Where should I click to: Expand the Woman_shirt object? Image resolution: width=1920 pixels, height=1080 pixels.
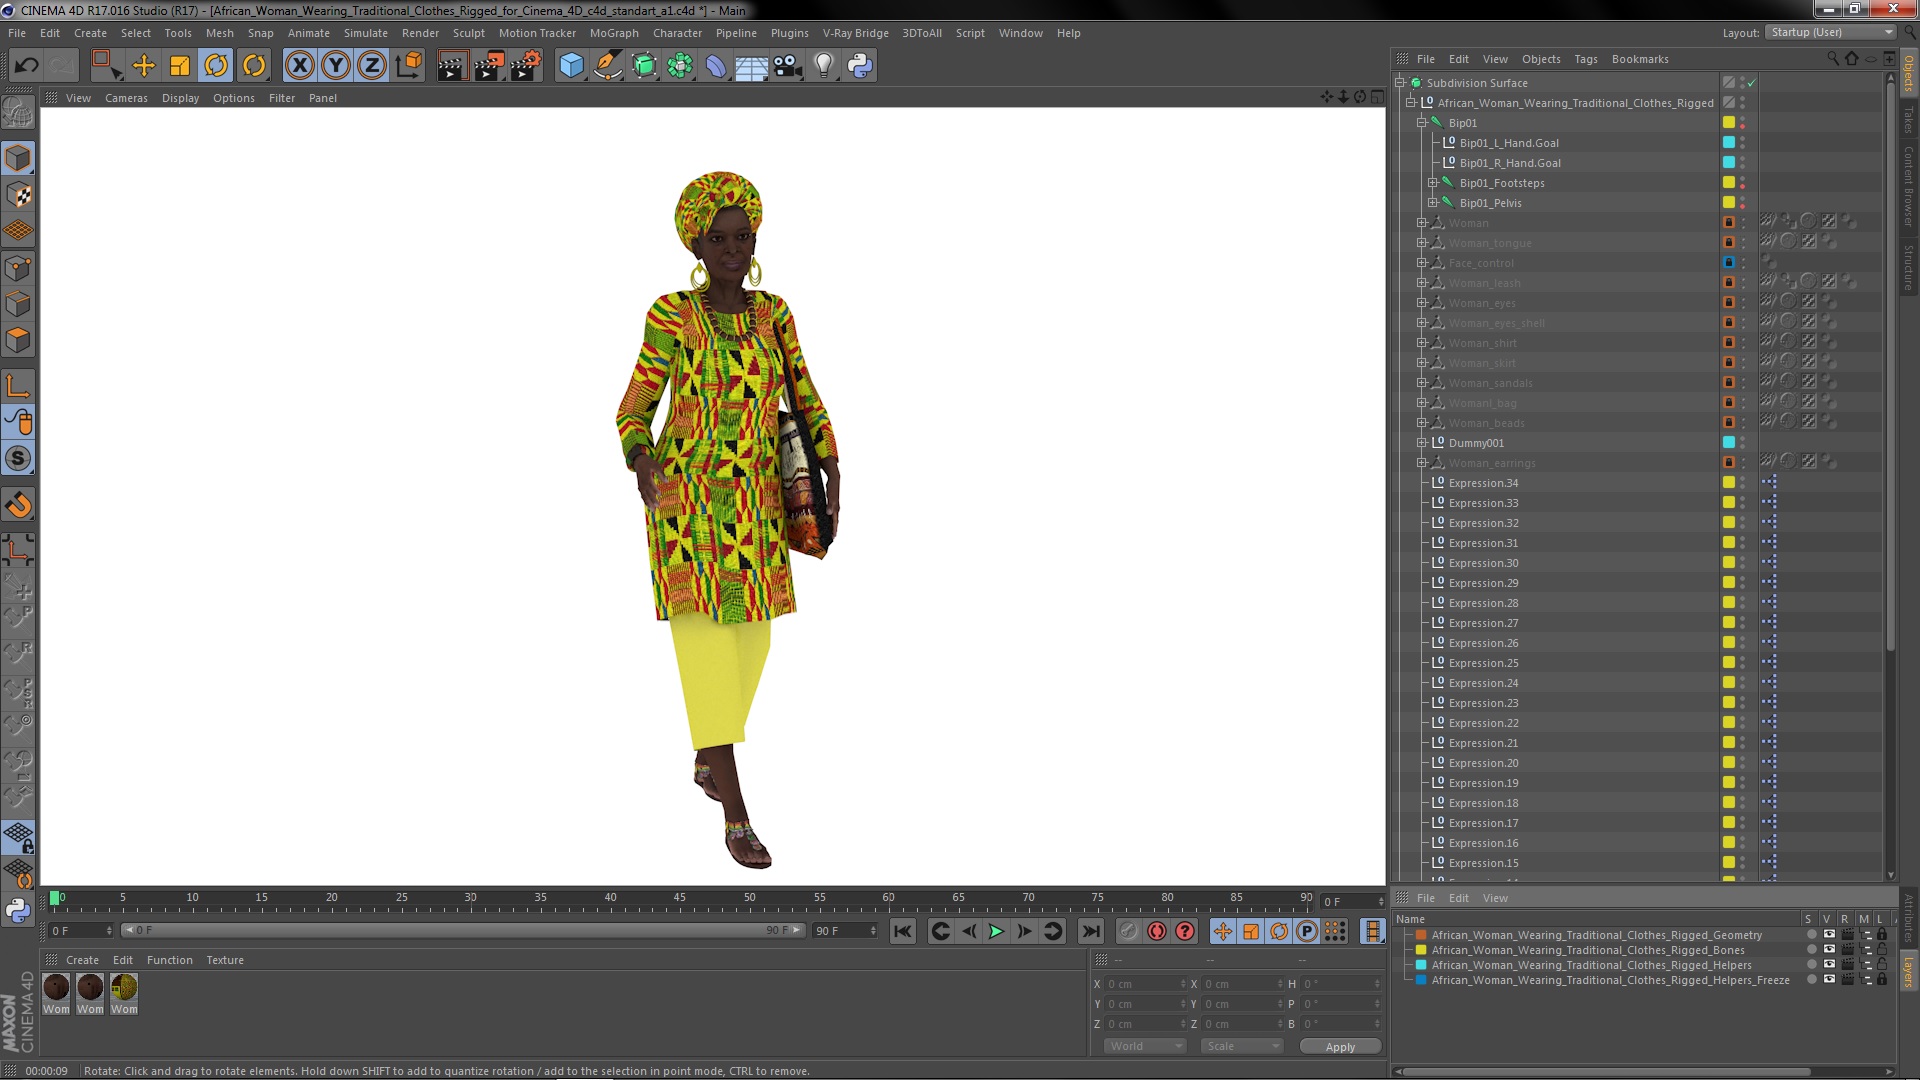click(1422, 343)
